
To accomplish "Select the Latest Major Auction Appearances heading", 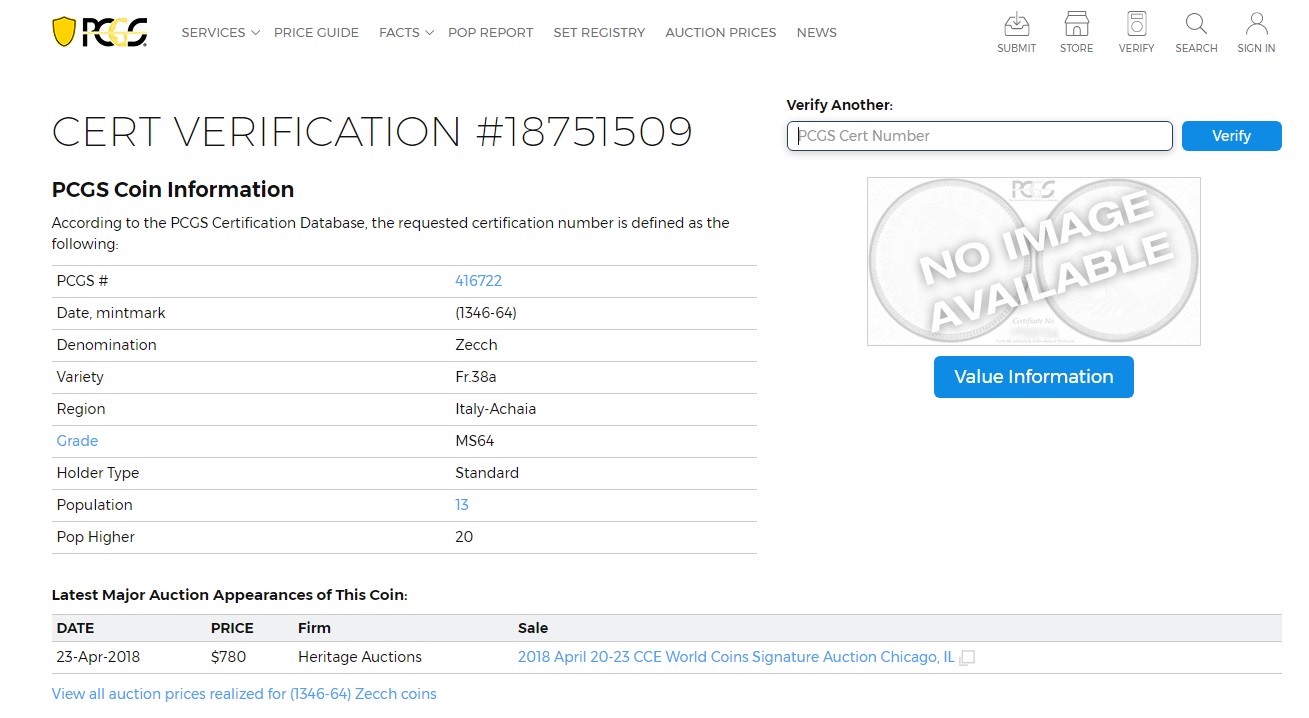I will [230, 595].
